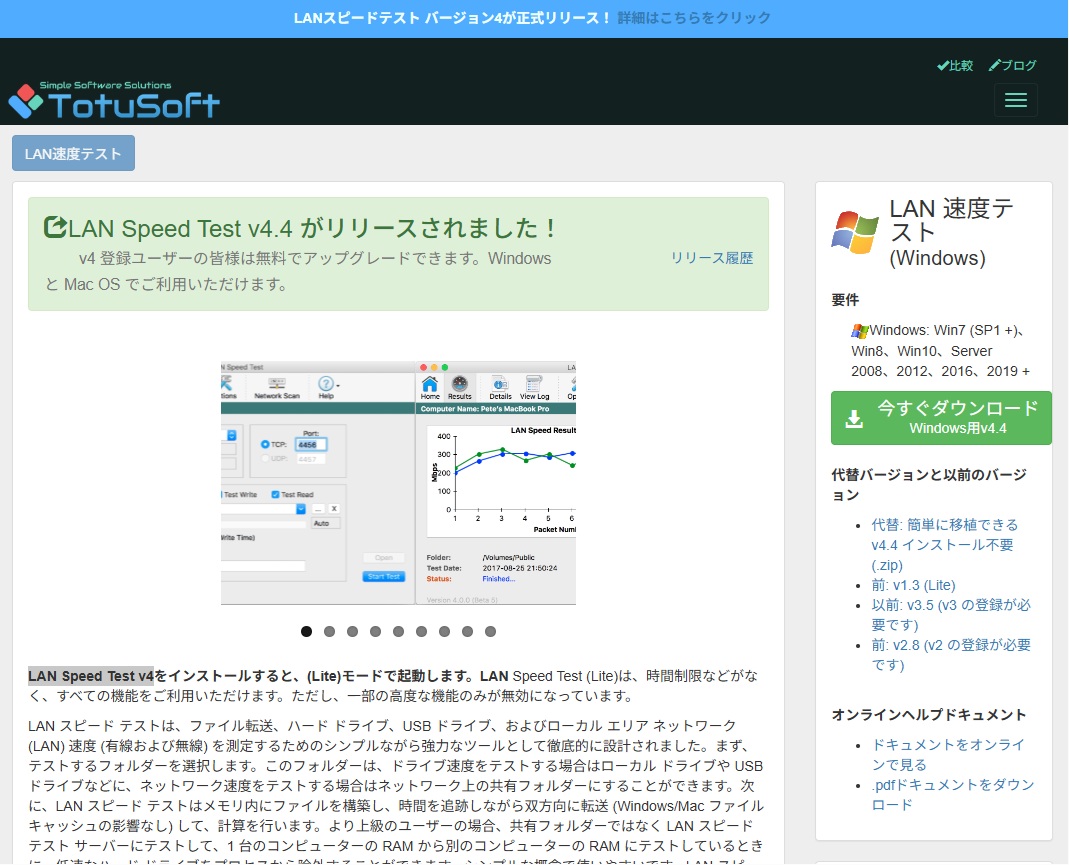Open the 比較 link with checkmark

coord(955,66)
